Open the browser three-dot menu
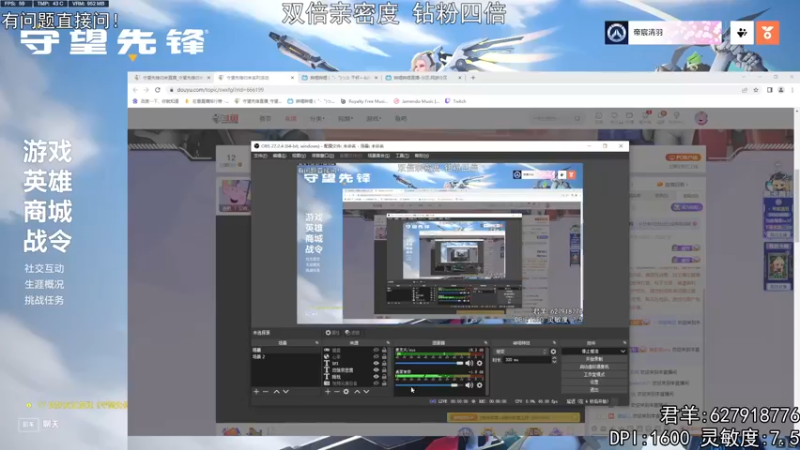This screenshot has width=800, height=450. click(792, 90)
